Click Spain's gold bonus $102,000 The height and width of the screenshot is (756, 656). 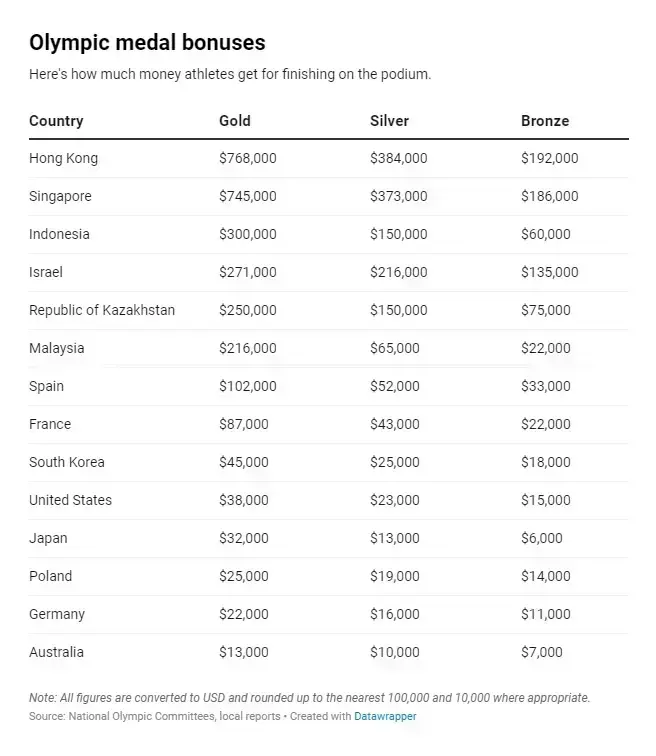(x=247, y=386)
